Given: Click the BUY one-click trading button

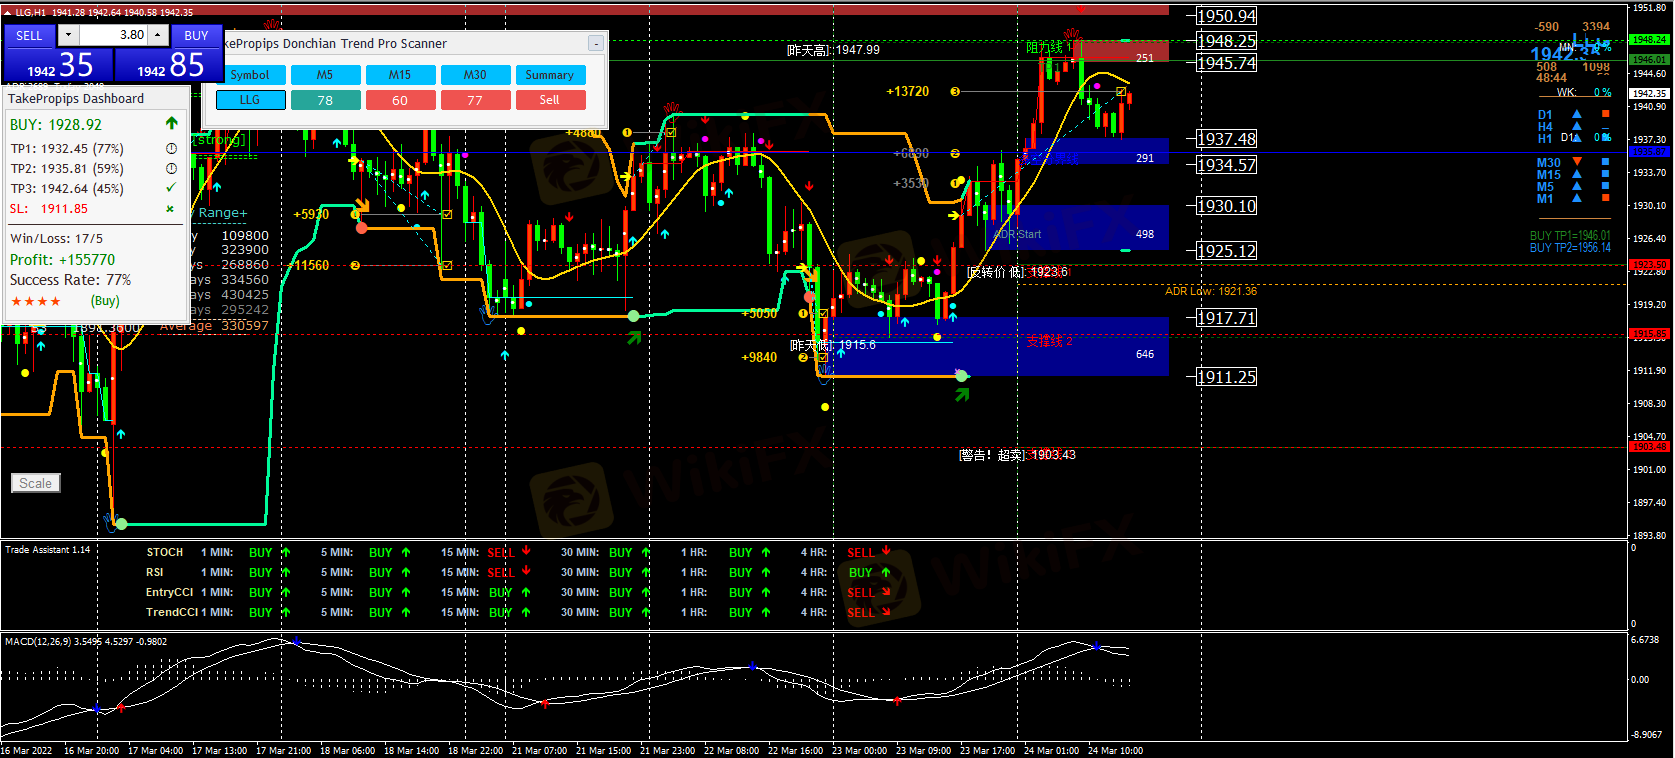Looking at the screenshot, I should [196, 35].
